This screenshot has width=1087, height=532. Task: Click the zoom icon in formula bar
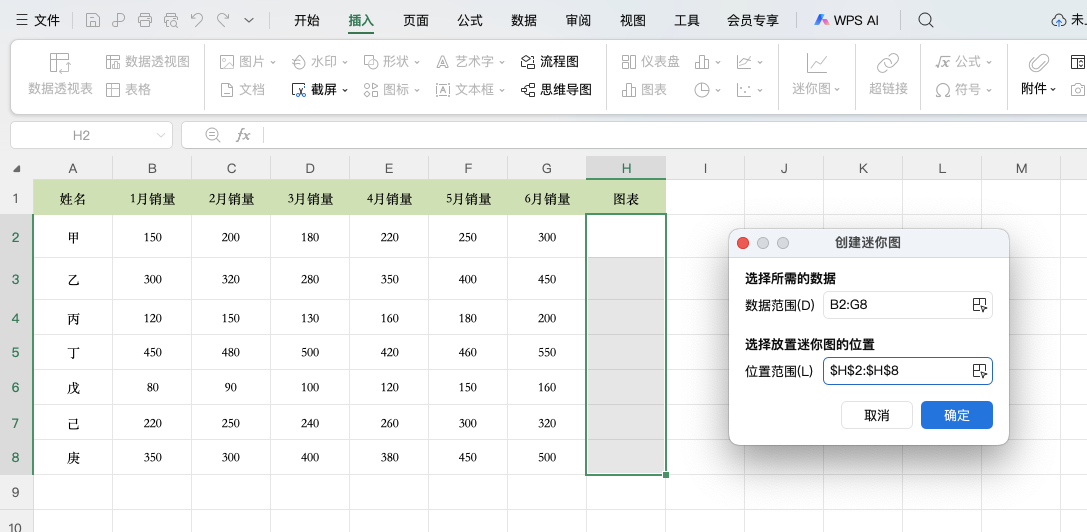pyautogui.click(x=213, y=135)
